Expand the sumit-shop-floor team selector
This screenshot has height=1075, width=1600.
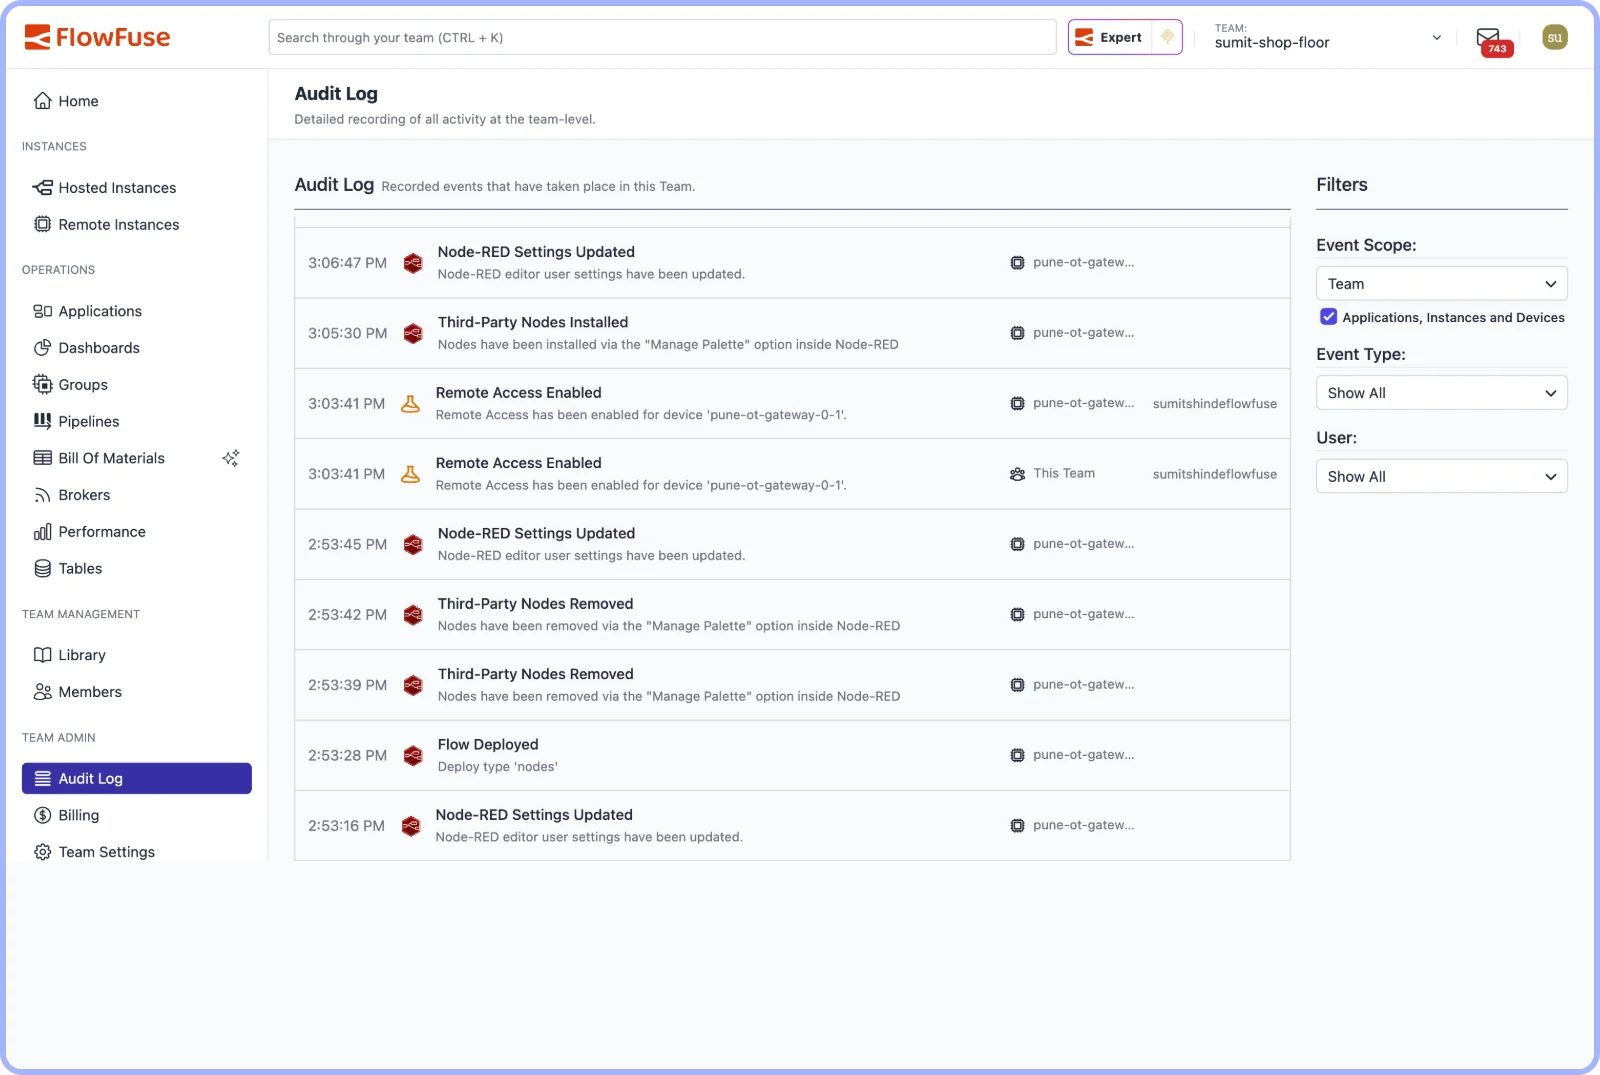pos(1329,37)
